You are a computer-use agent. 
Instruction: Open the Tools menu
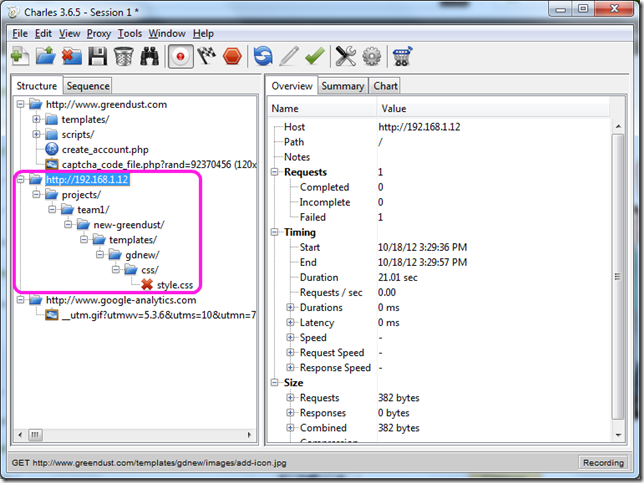pos(130,34)
